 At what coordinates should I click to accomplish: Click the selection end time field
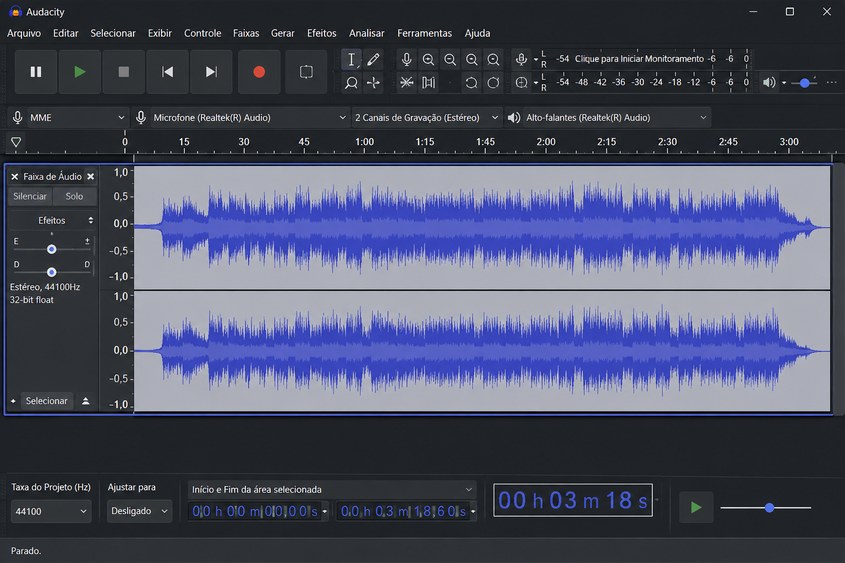pyautogui.click(x=406, y=511)
